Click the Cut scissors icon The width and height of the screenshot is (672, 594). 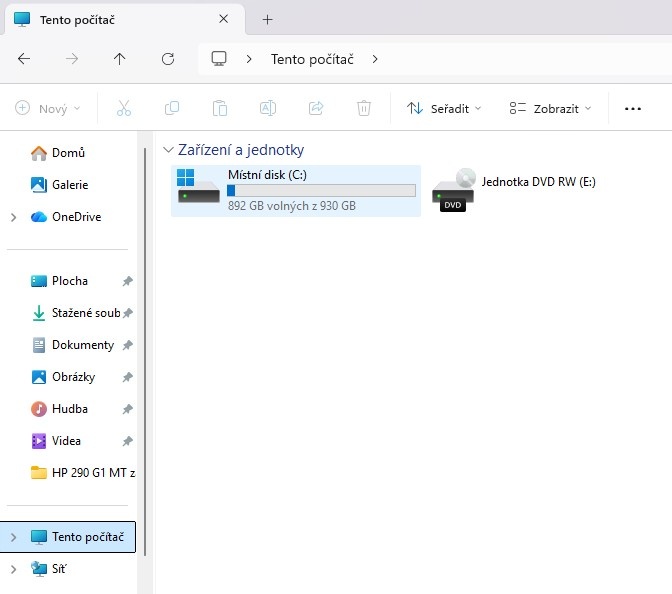pyautogui.click(x=124, y=108)
